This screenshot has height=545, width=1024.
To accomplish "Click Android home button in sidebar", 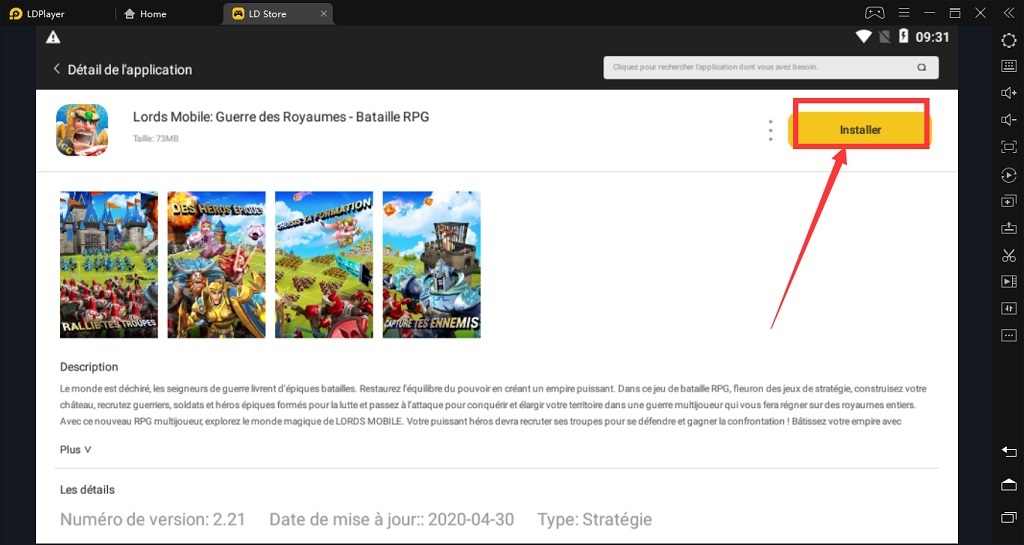I will click(1008, 484).
